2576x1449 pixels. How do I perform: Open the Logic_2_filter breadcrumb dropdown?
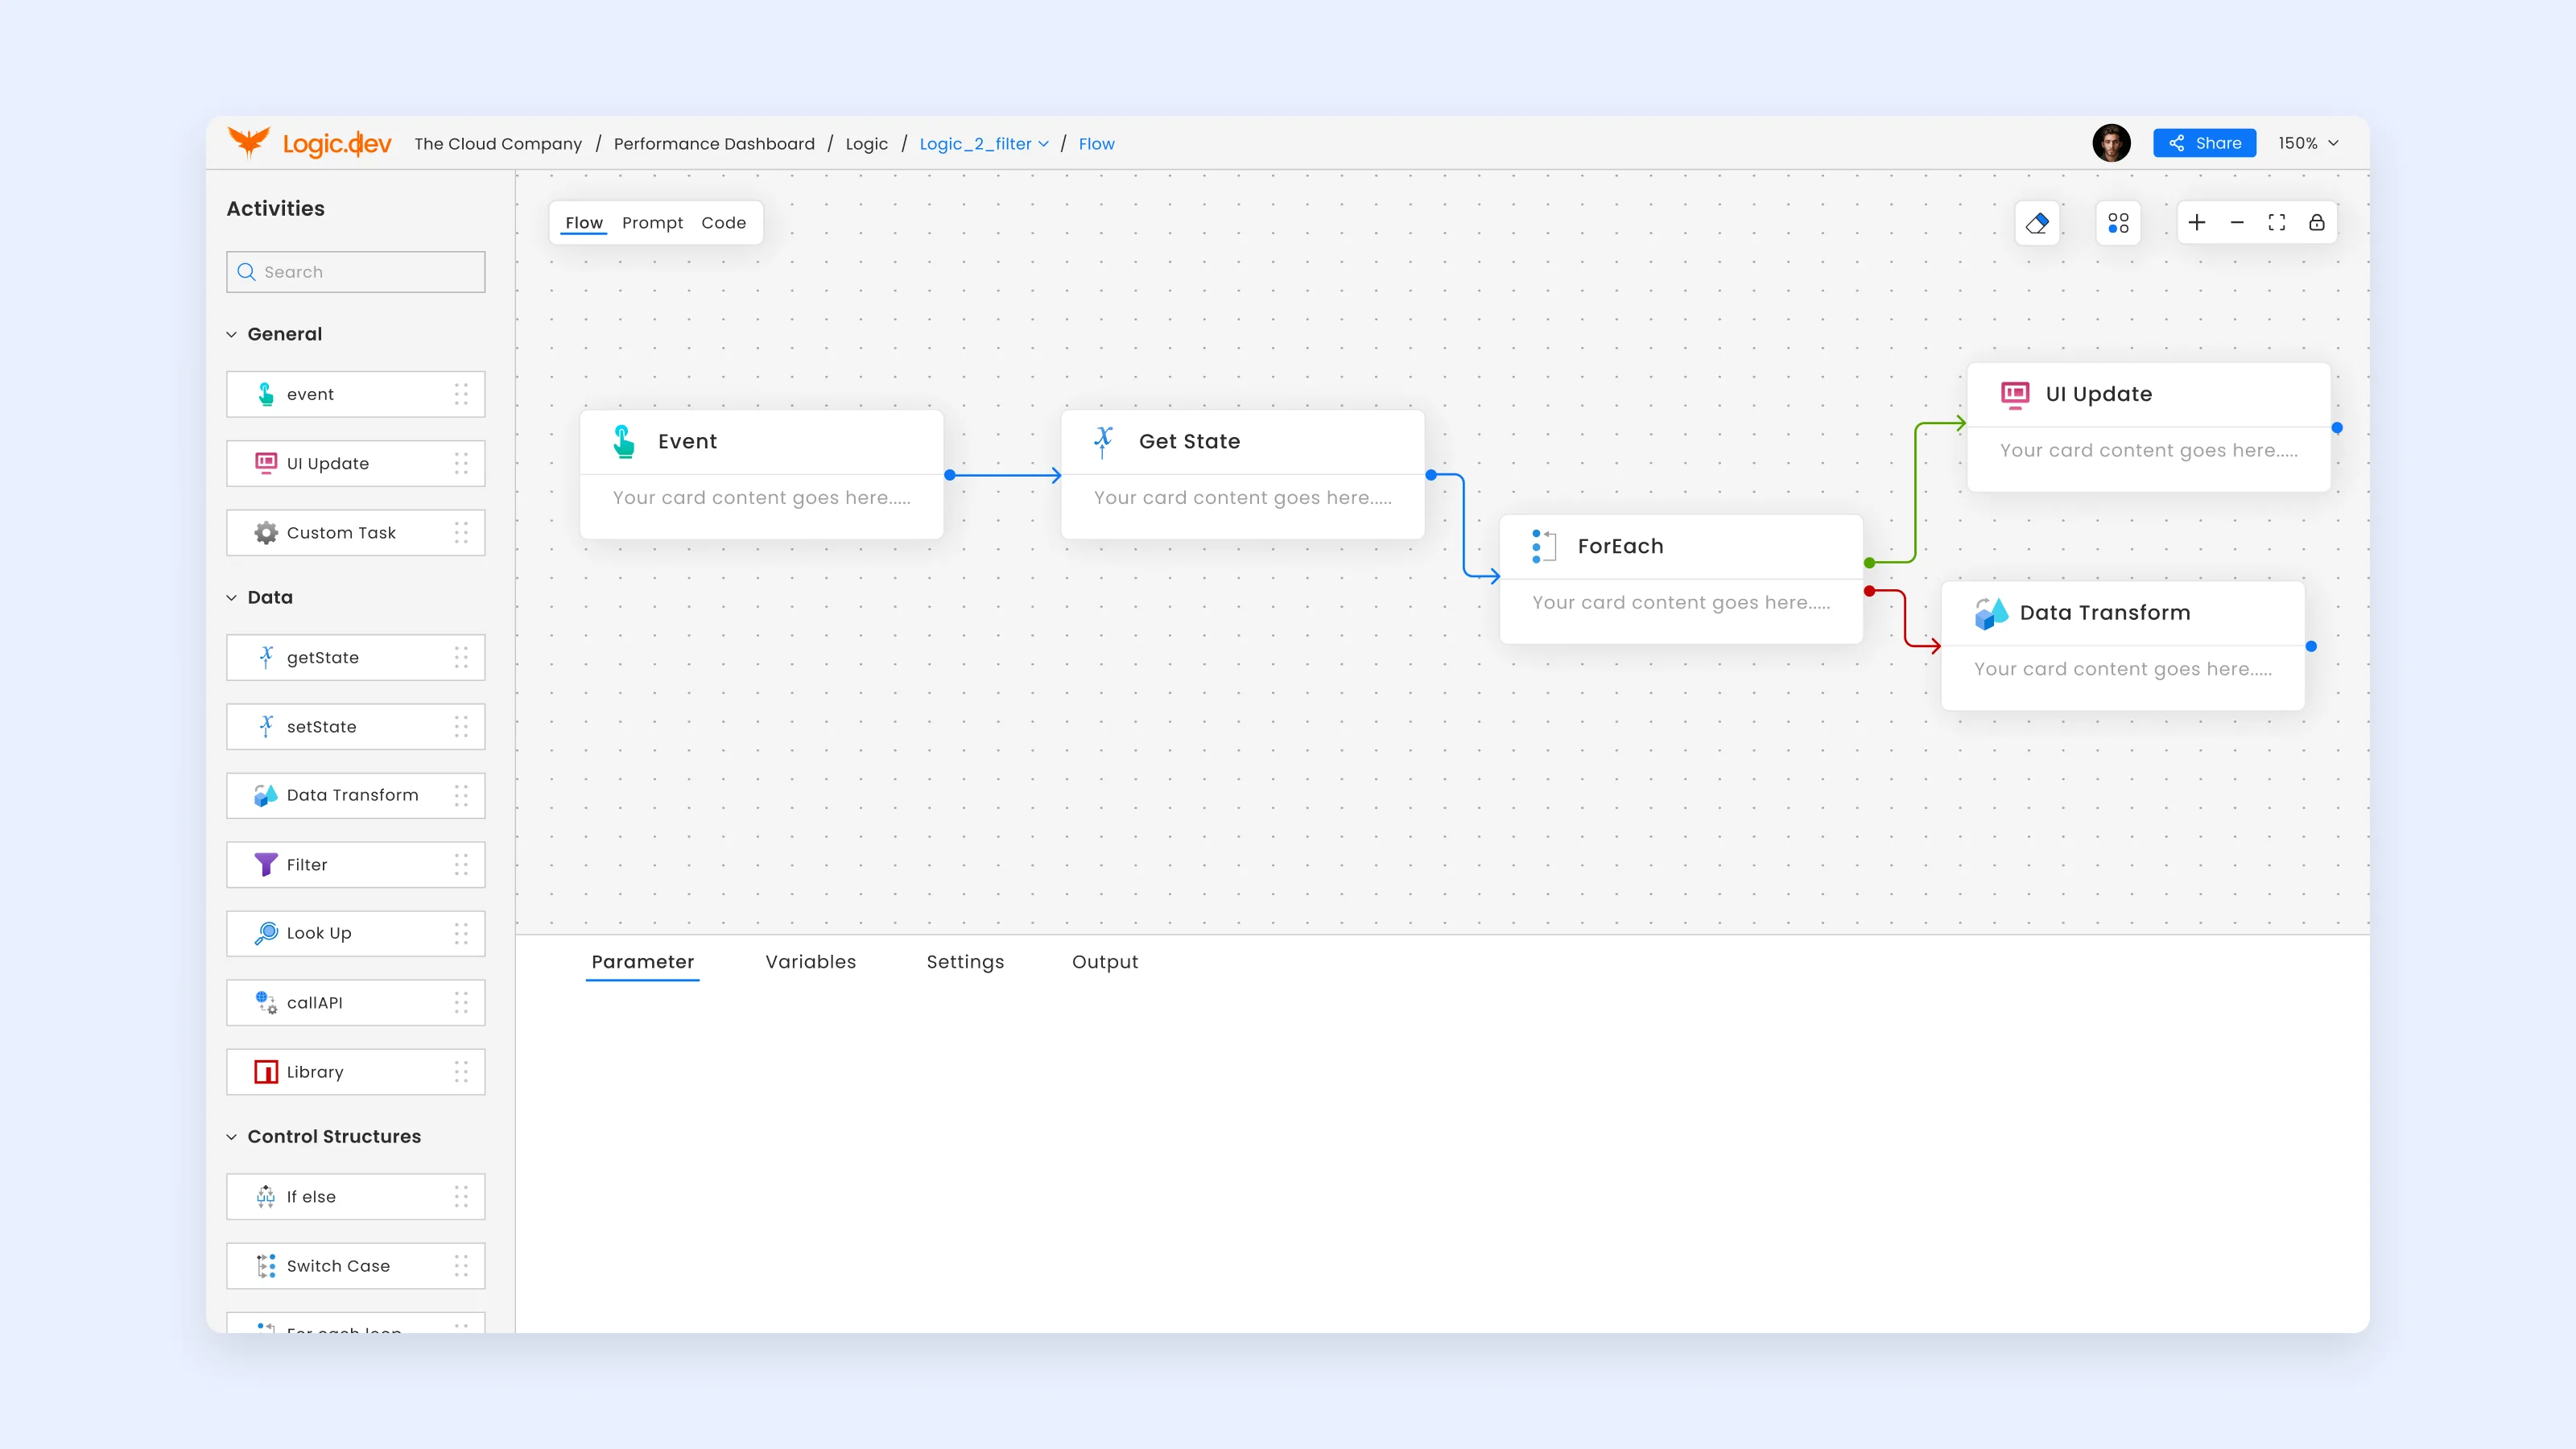point(984,144)
